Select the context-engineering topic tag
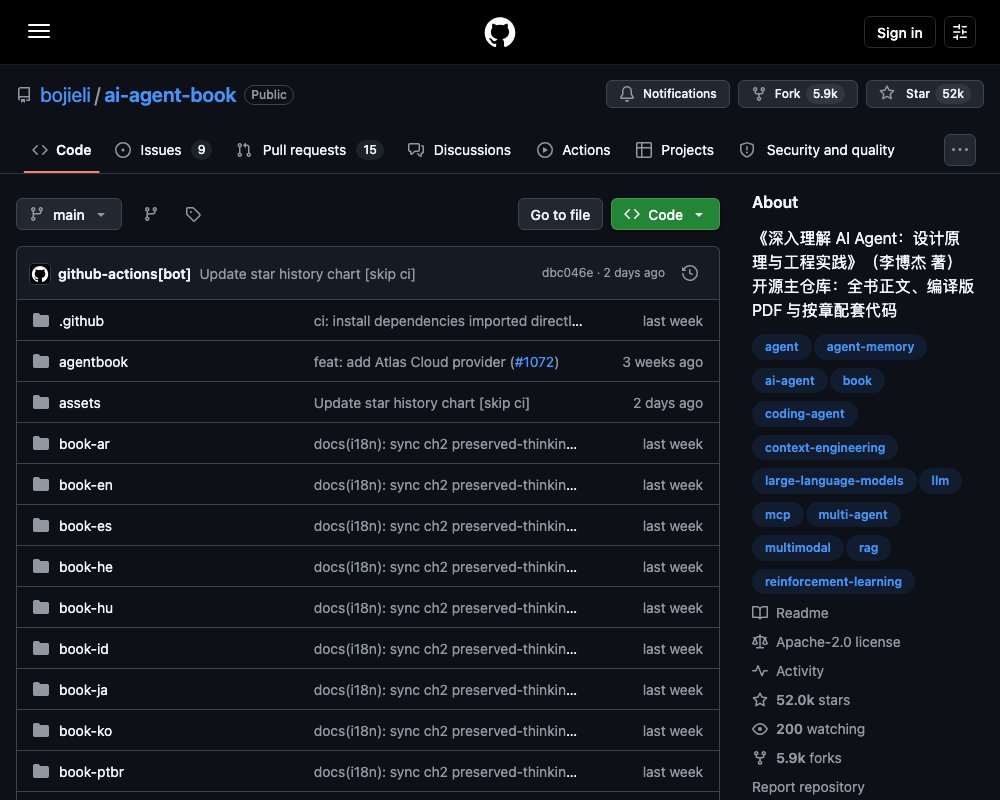This screenshot has height=800, width=1000. 825,447
